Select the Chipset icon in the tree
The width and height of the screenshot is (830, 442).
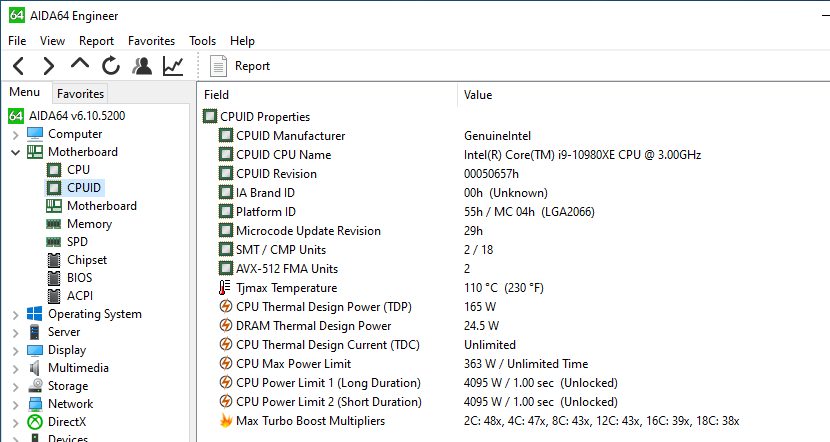tap(53, 260)
